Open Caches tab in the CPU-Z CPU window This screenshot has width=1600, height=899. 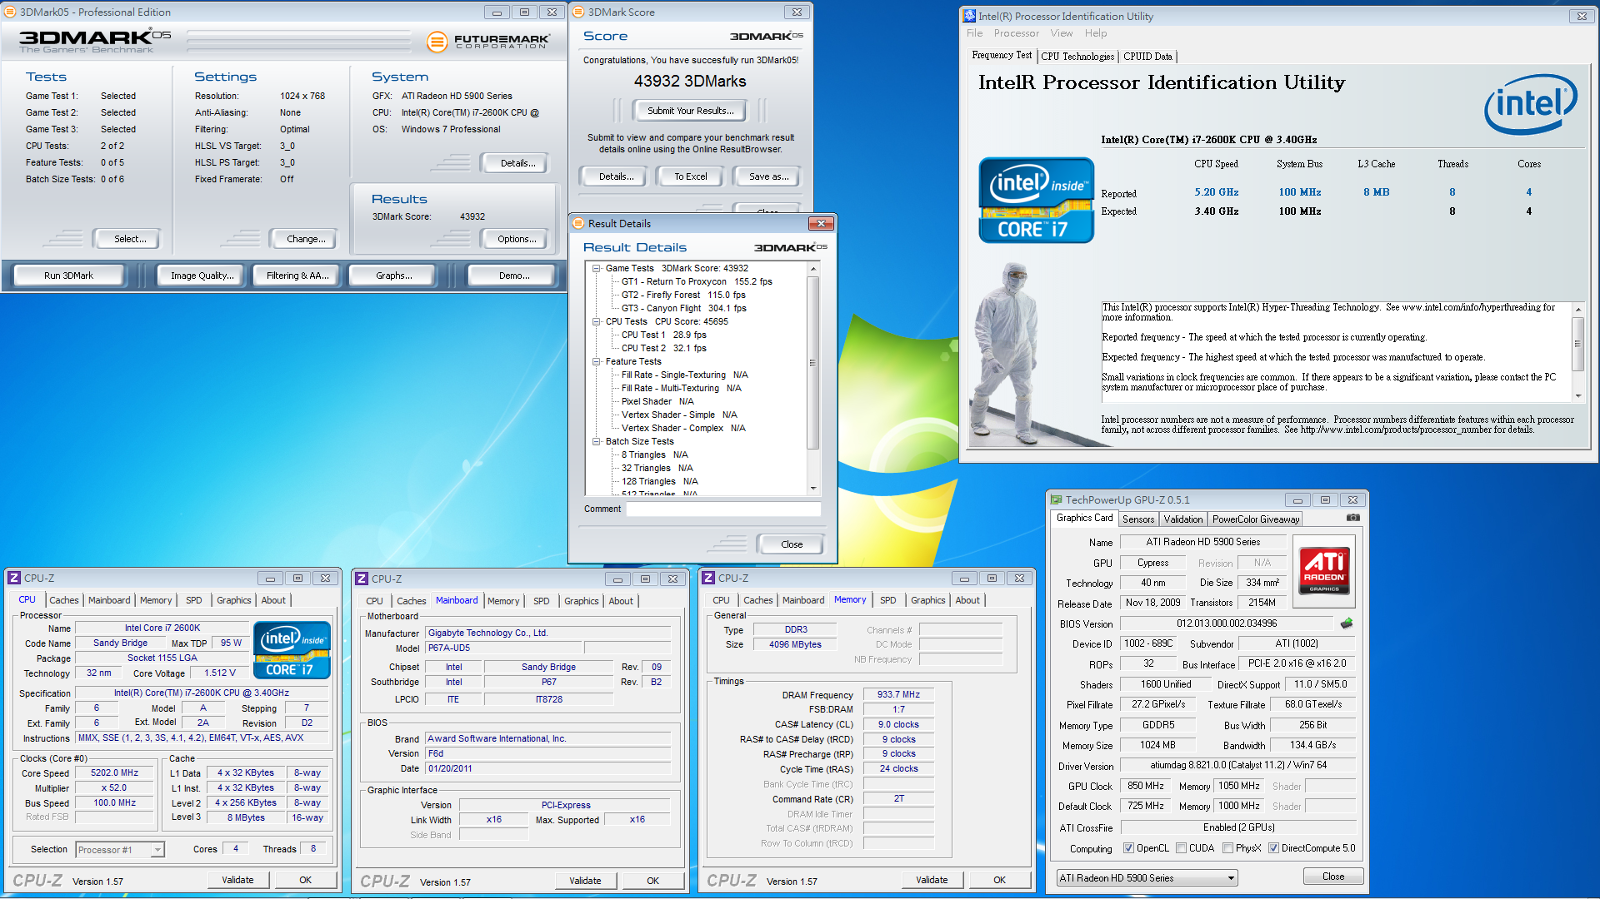[64, 600]
